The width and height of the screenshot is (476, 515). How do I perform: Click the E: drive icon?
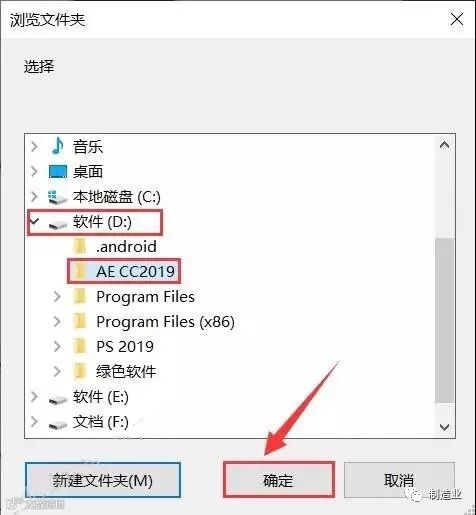[x=58, y=399]
